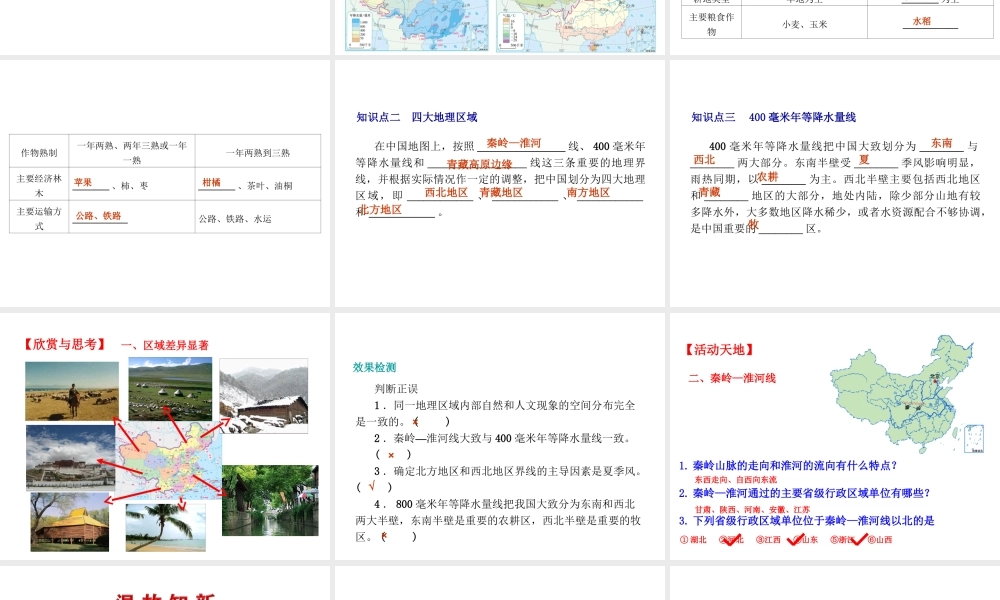
Task: Select the 知识点二 四大地理区域 slide heading
Action: click(416, 117)
